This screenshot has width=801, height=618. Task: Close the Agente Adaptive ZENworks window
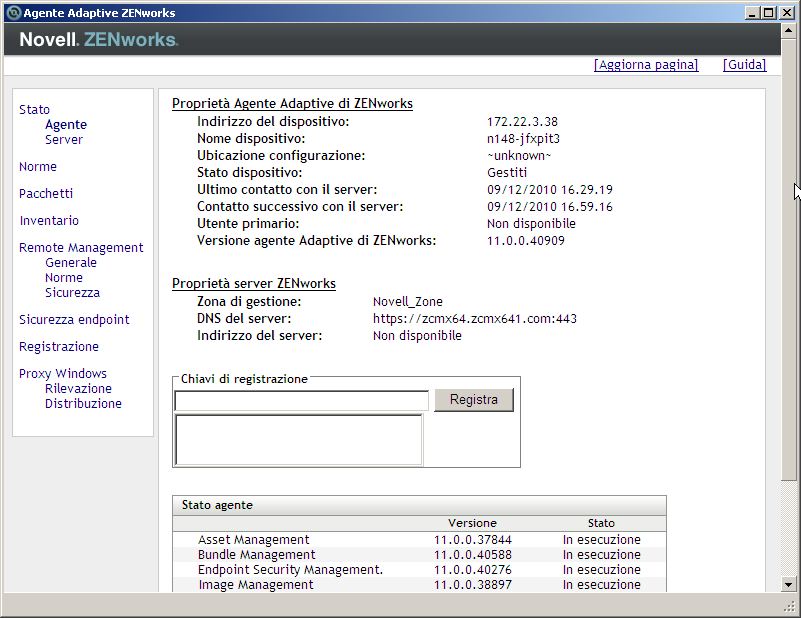tap(787, 13)
